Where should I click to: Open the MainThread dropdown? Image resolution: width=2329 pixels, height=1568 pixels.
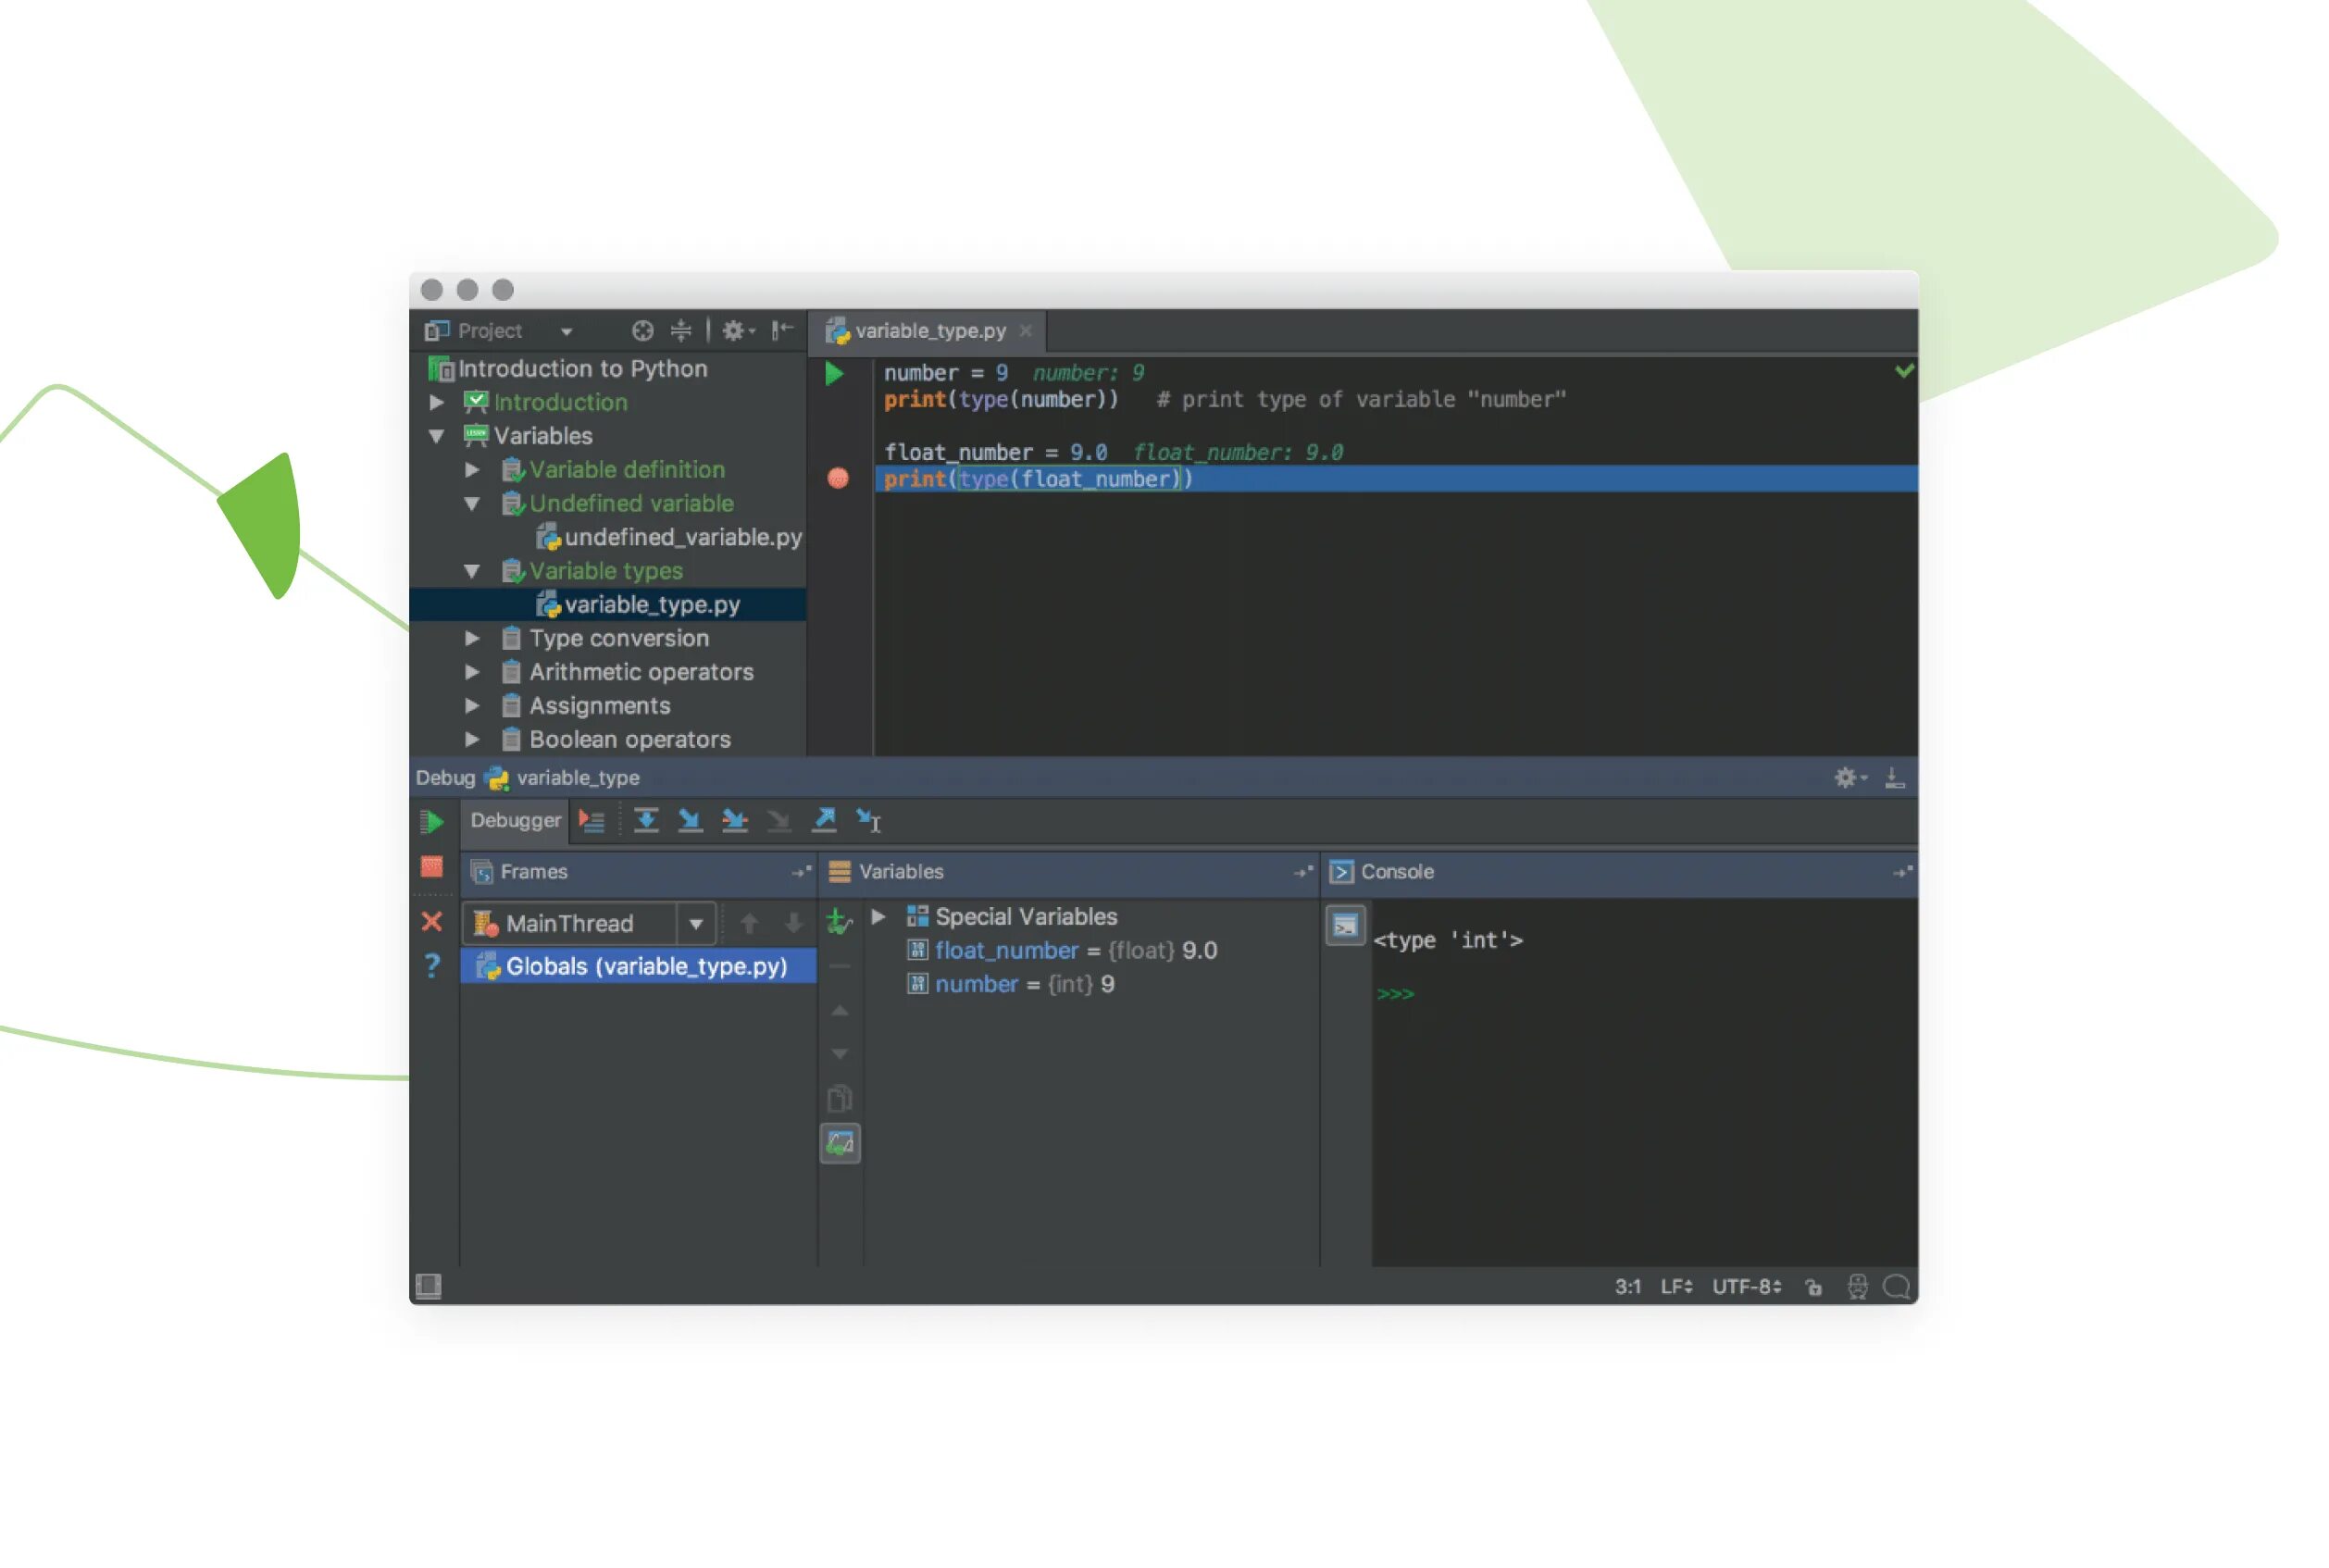696,924
